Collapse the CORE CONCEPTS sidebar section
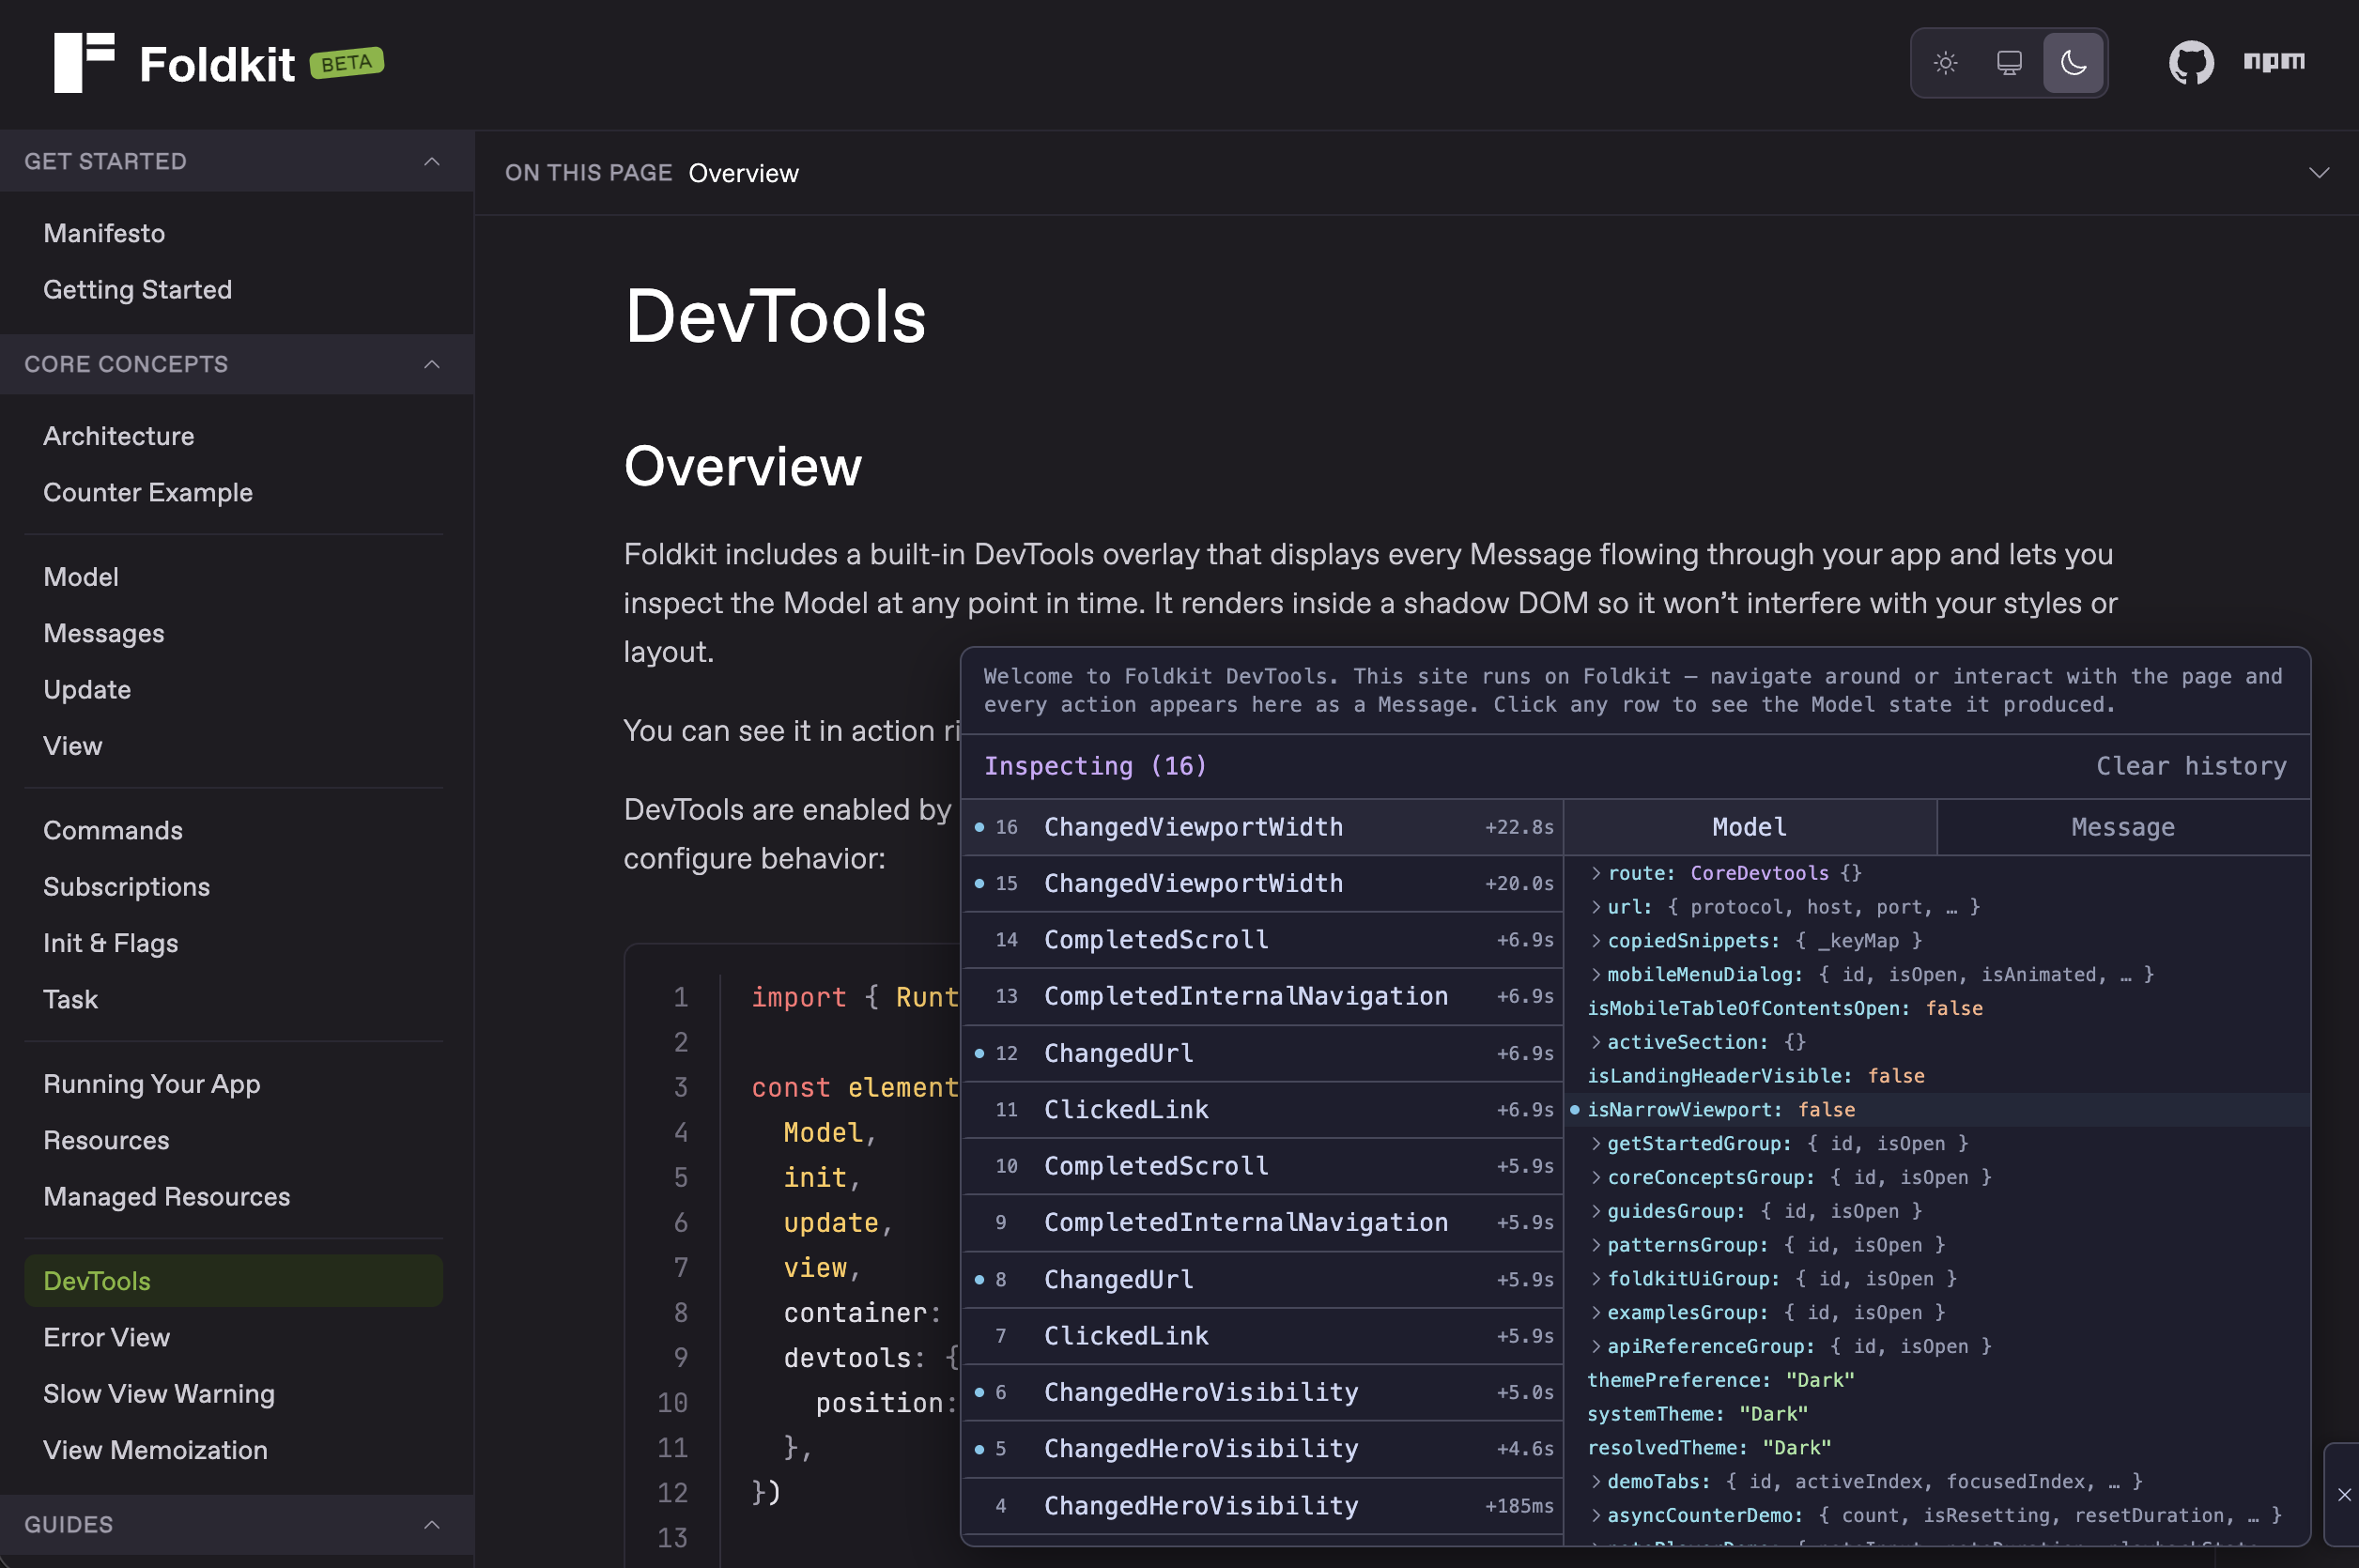Viewport: 2359px width, 1568px height. [x=431, y=364]
